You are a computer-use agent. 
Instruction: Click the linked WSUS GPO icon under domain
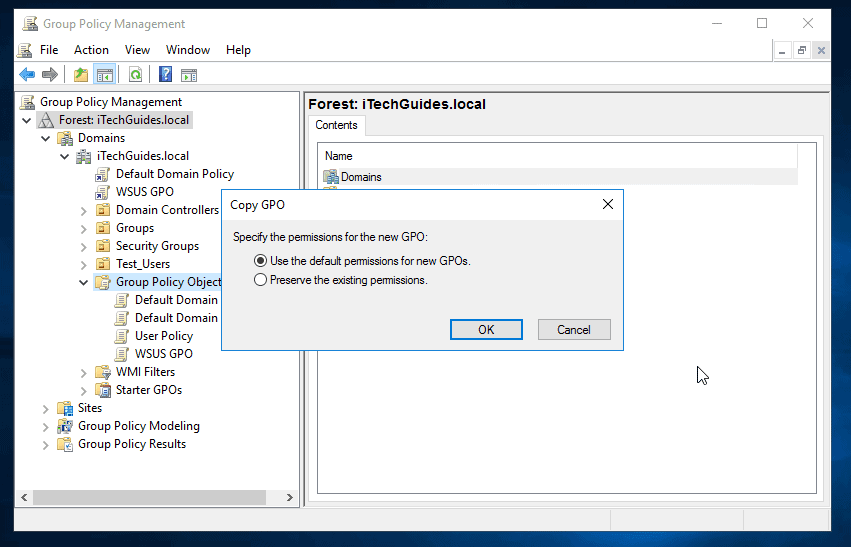tap(103, 192)
